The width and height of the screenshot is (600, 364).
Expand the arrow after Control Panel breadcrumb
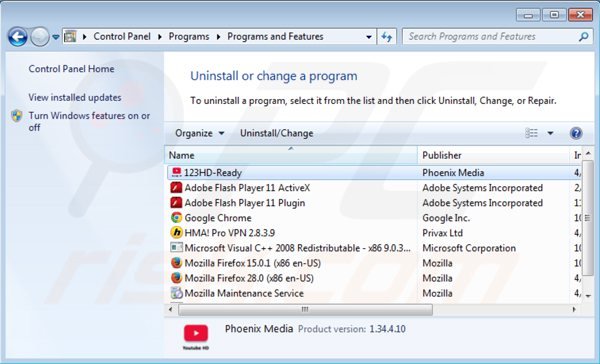tap(160, 37)
